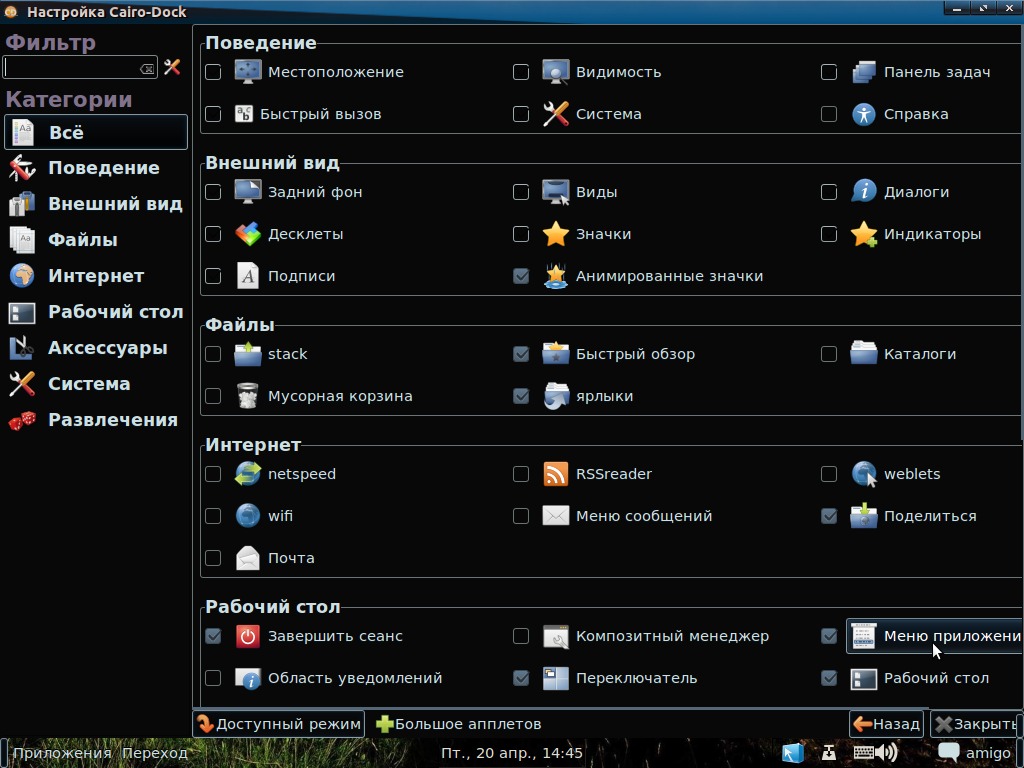The width and height of the screenshot is (1024, 768).
Task: Enable the Меню сообщений checkbox
Action: click(521, 516)
